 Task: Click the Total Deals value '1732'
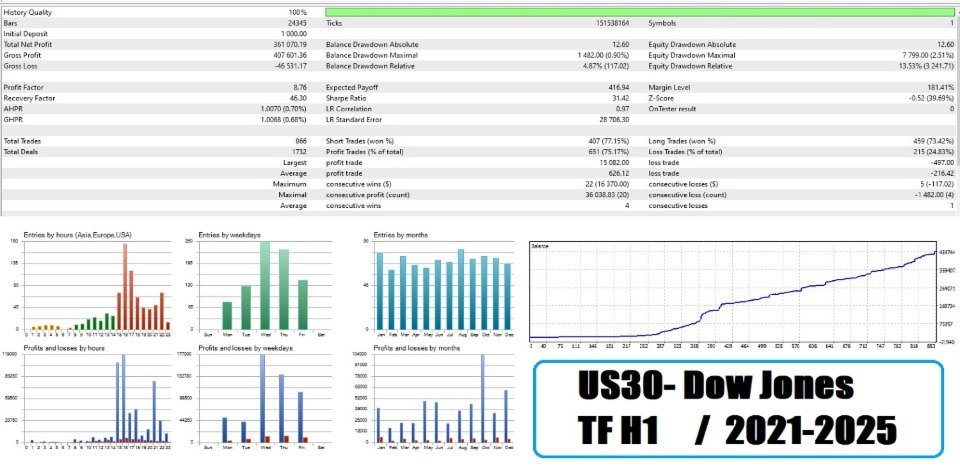(300, 152)
